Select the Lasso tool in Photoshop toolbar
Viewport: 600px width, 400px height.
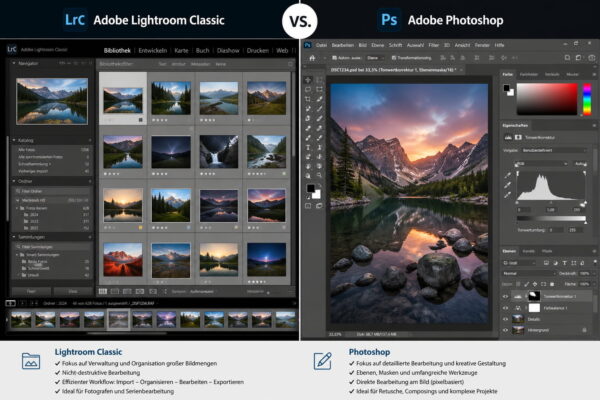(x=308, y=90)
